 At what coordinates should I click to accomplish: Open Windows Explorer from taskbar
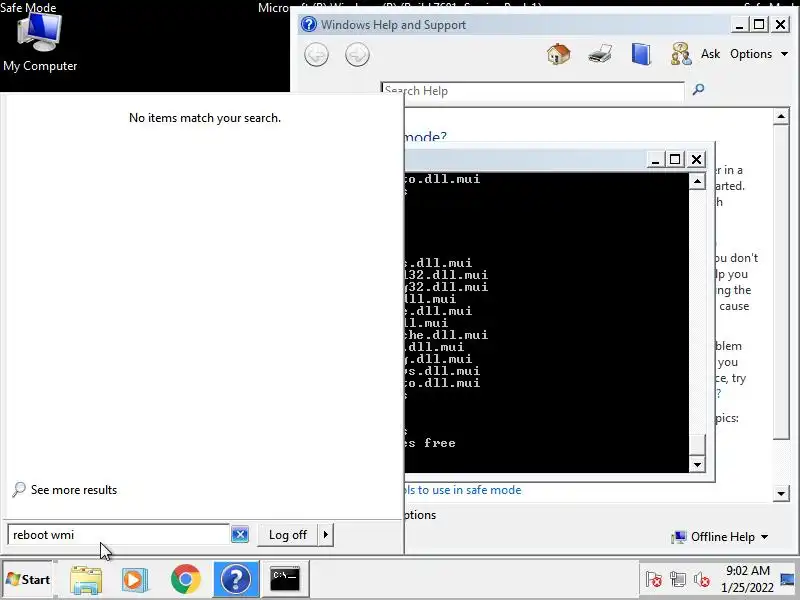point(86,580)
